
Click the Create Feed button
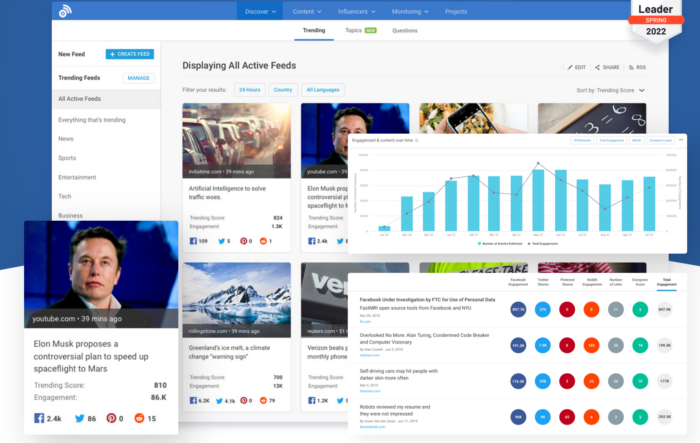(x=130, y=54)
